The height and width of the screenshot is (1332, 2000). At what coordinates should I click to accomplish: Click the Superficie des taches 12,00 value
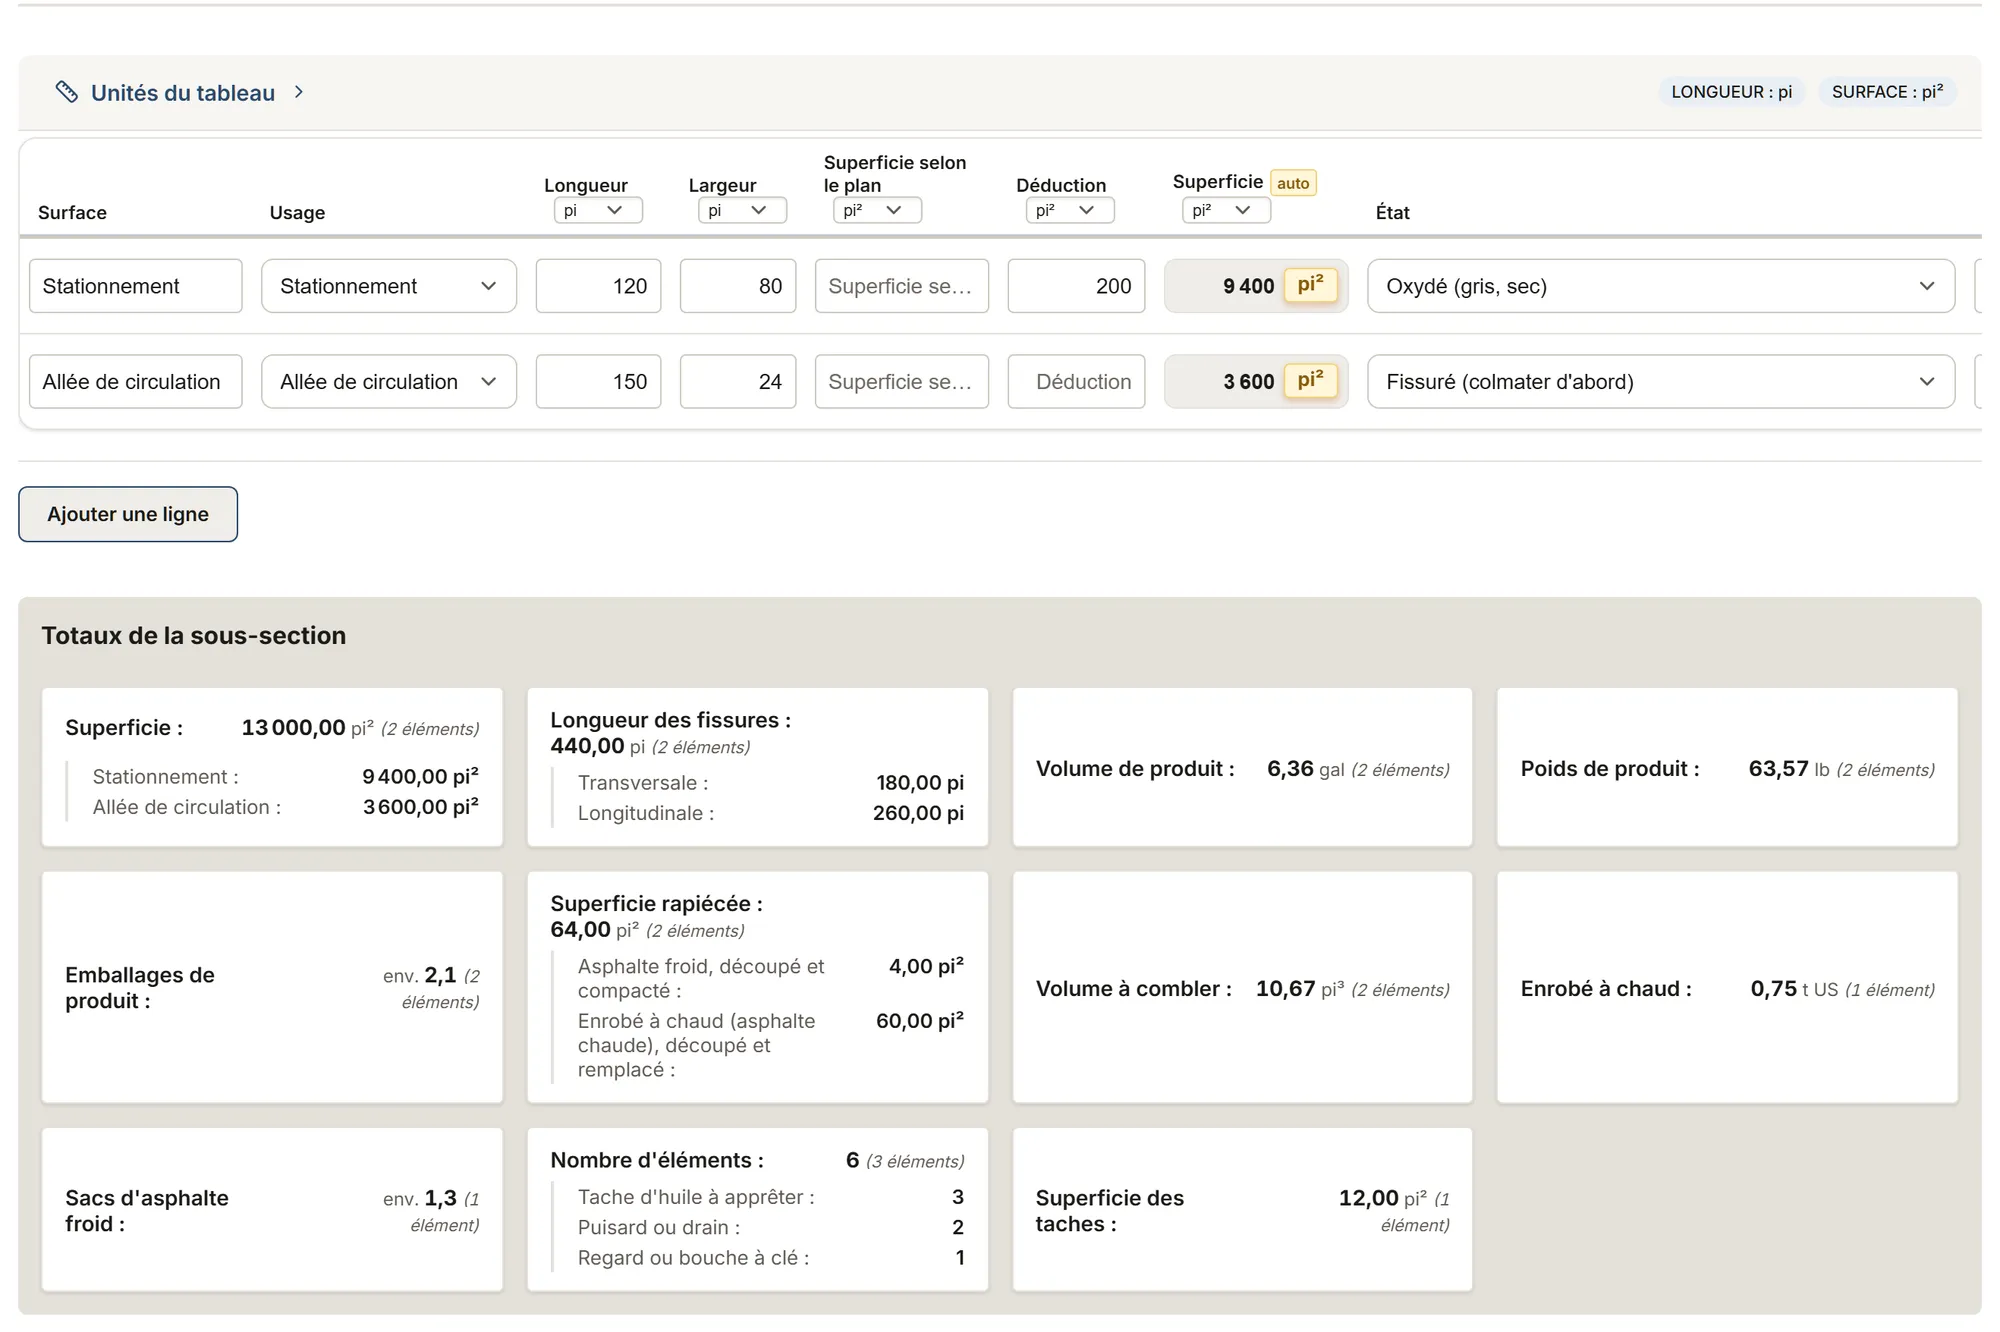coord(1368,1198)
